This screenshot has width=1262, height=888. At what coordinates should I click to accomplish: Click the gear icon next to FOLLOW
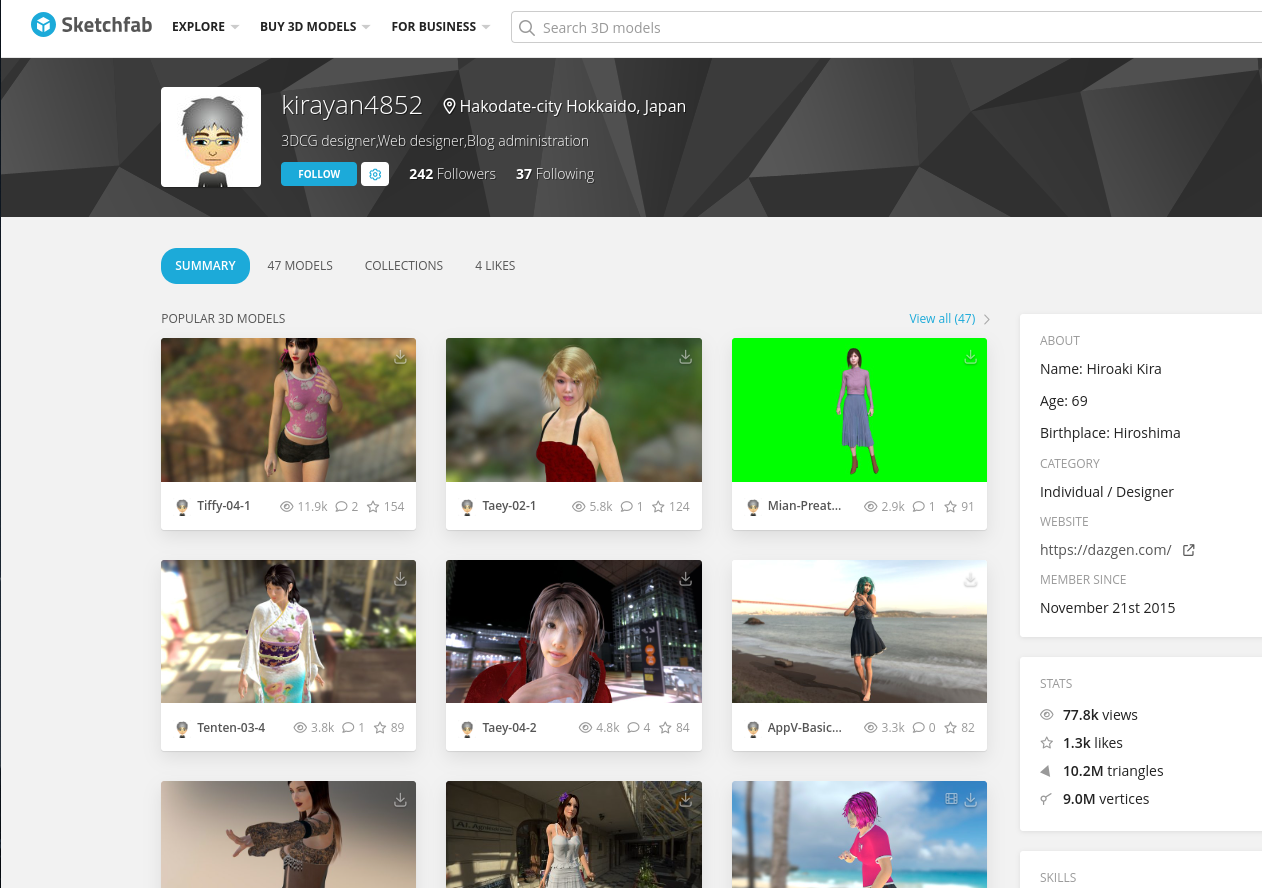click(375, 174)
